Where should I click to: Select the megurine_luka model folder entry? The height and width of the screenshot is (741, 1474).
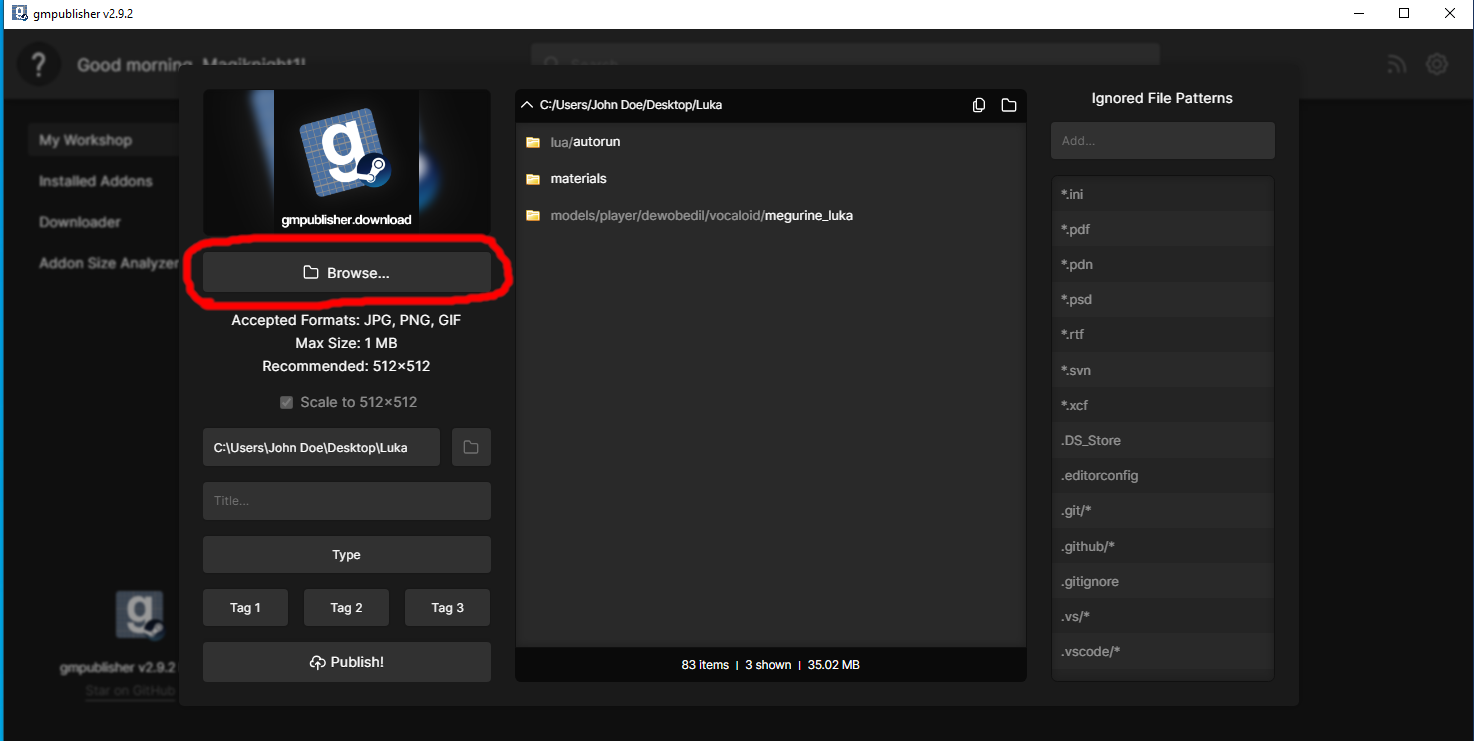coord(771,215)
